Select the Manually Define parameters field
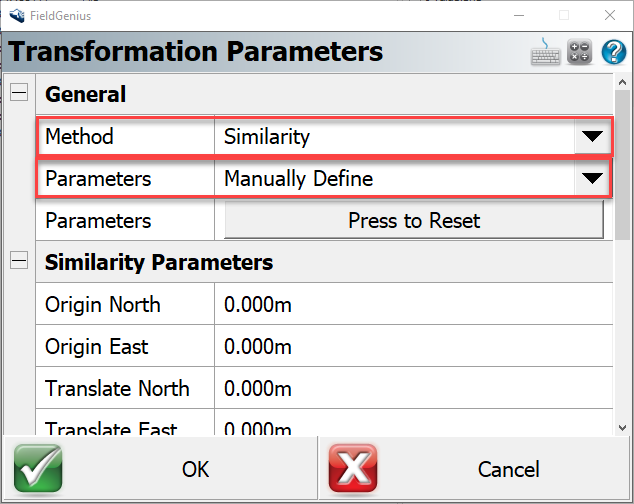The height and width of the screenshot is (504, 634). pyautogui.click(x=395, y=179)
